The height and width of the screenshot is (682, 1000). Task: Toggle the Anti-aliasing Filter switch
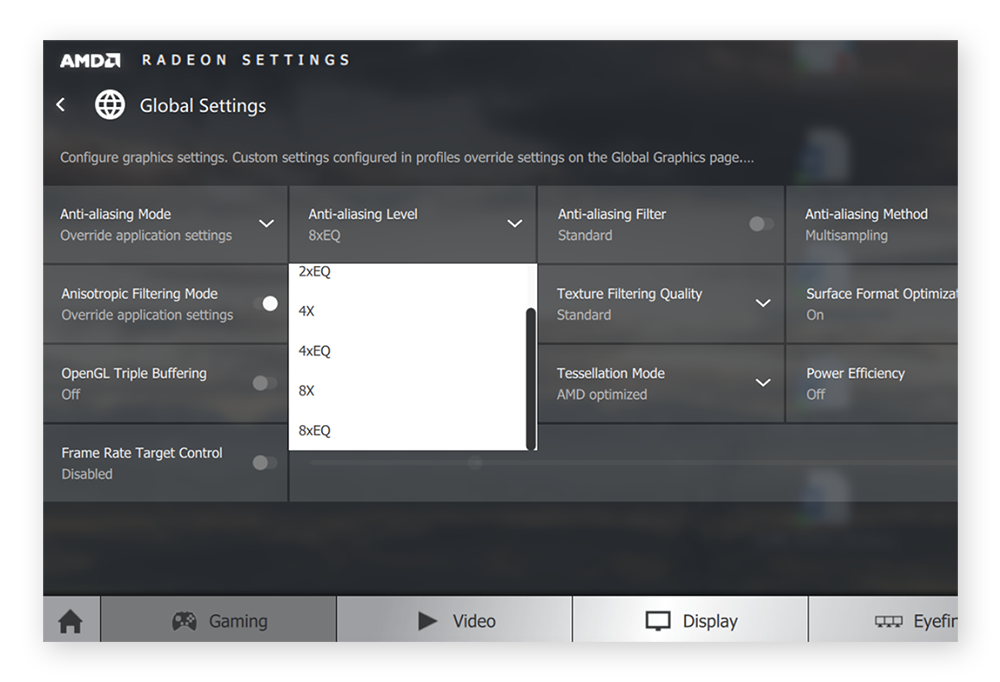pyautogui.click(x=761, y=224)
